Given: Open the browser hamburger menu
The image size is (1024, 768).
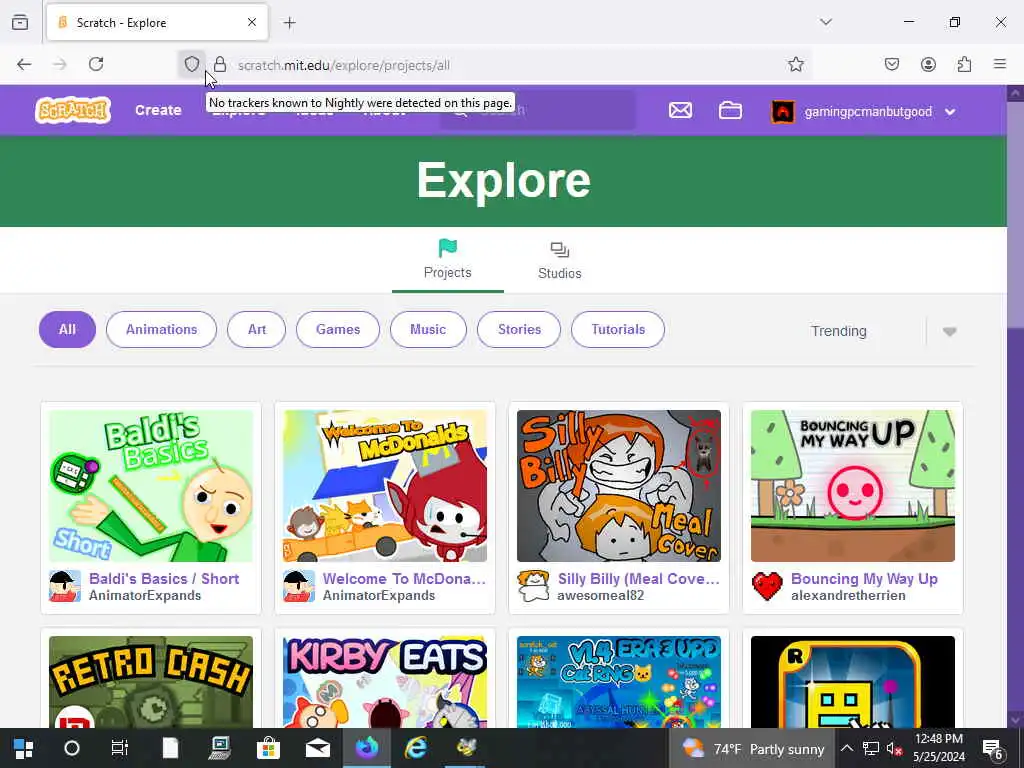Looking at the screenshot, I should [x=1000, y=64].
